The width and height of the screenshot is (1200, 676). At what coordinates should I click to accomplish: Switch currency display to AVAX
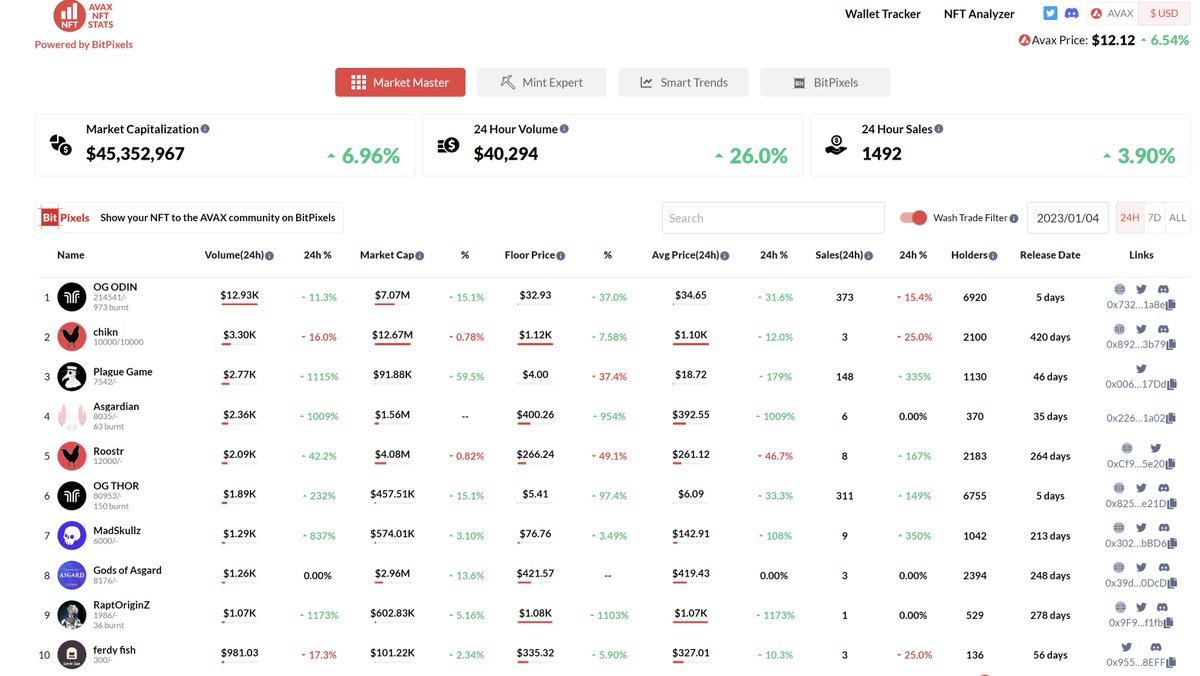coord(1112,13)
